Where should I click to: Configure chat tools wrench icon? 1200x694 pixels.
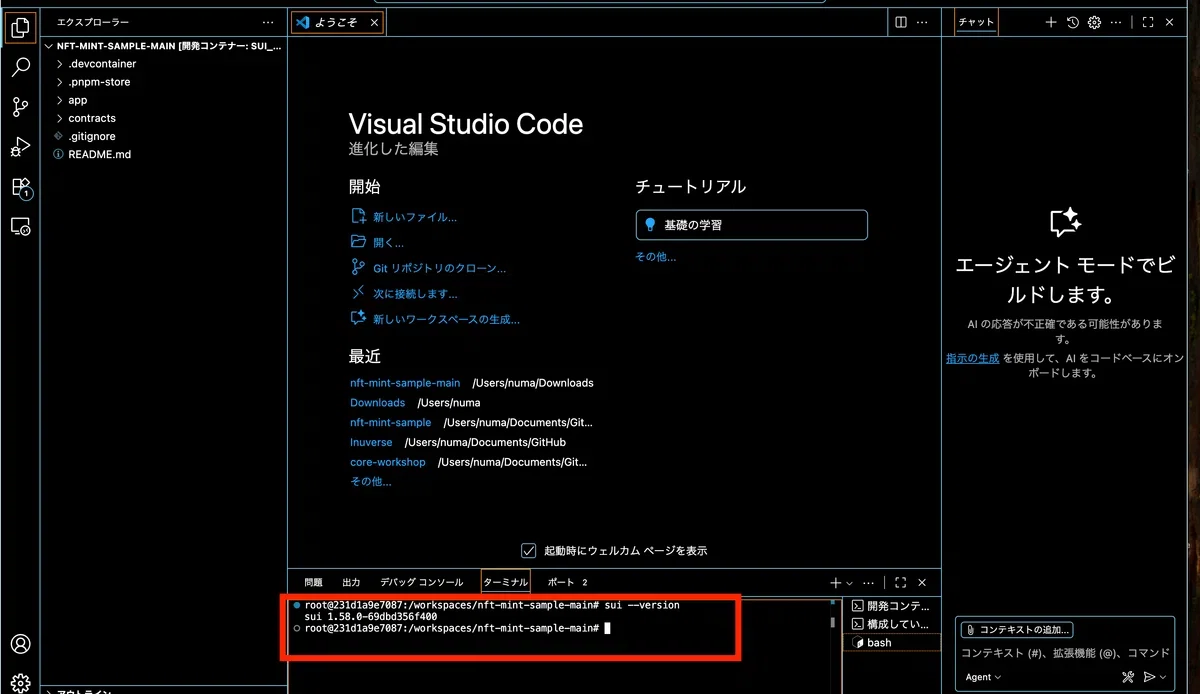(1128, 677)
